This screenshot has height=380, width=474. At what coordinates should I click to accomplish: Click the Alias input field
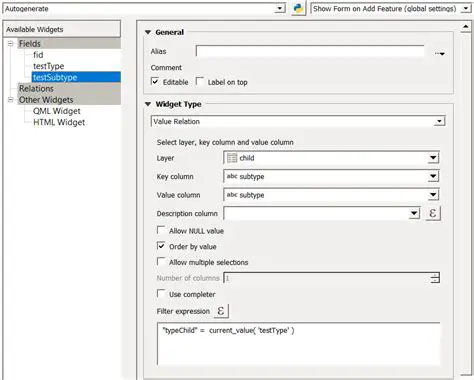point(310,51)
